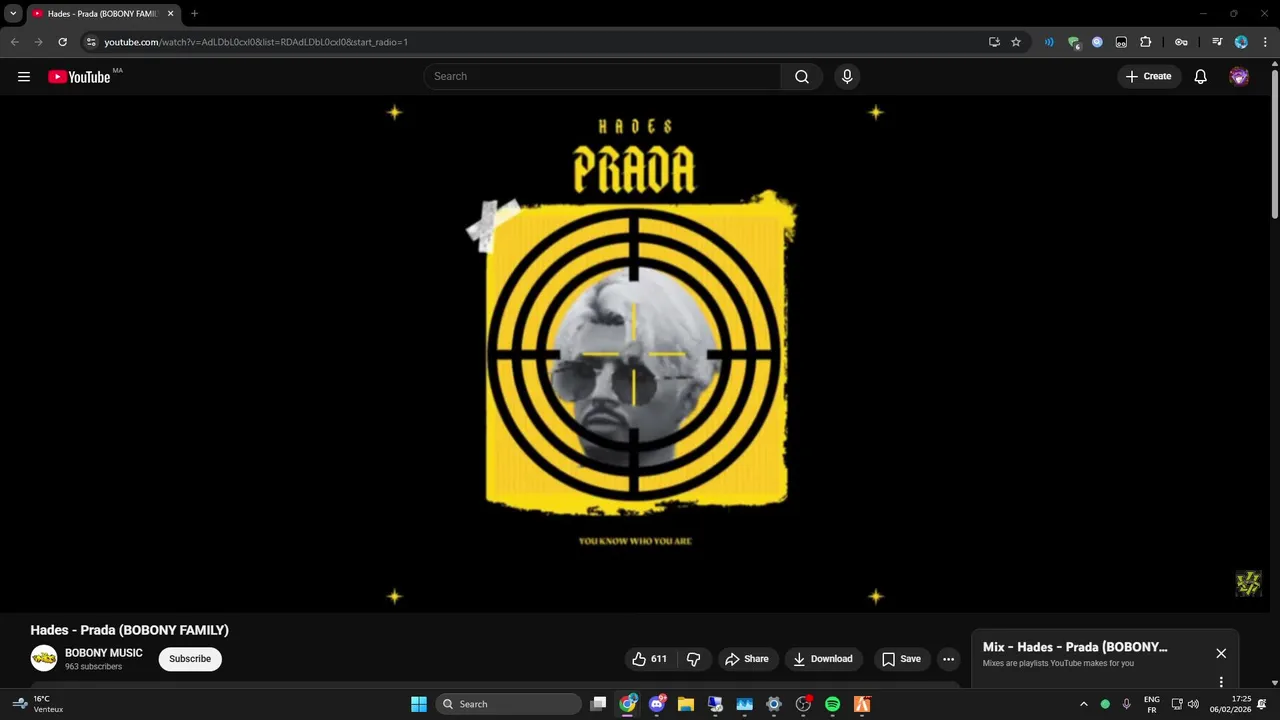
Task: Click the BOBONY MUSIC channel avatar
Action: pyautogui.click(x=44, y=658)
